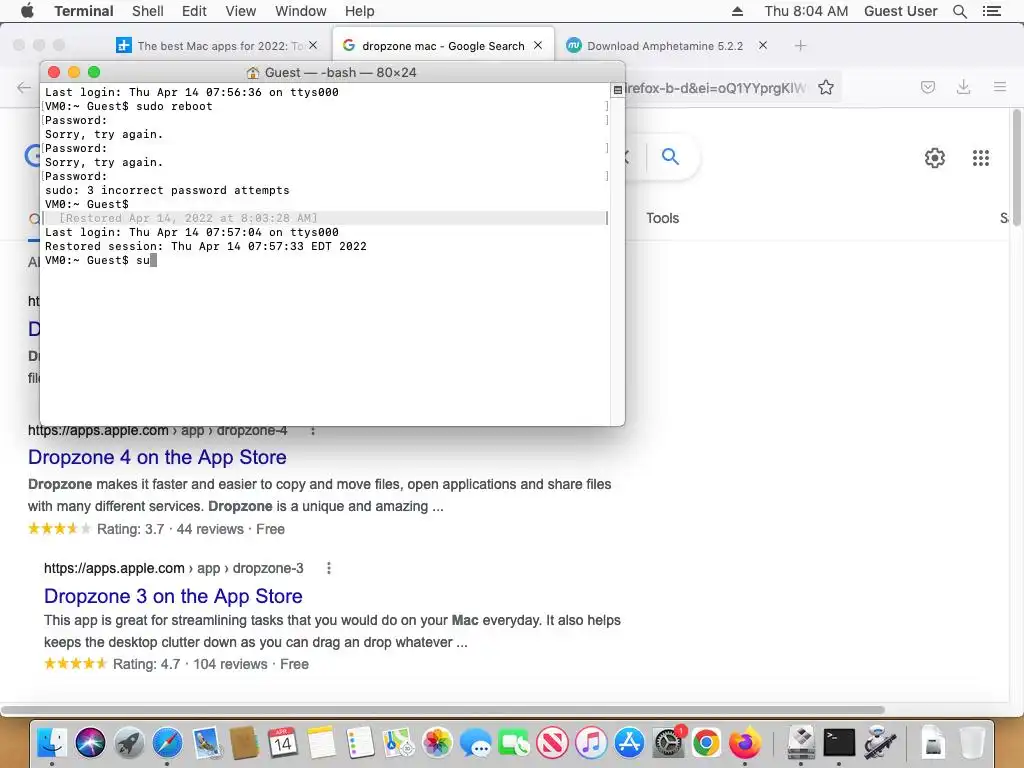Open options for dropzone-3 result
Screen dimensions: 1024x768
328,568
